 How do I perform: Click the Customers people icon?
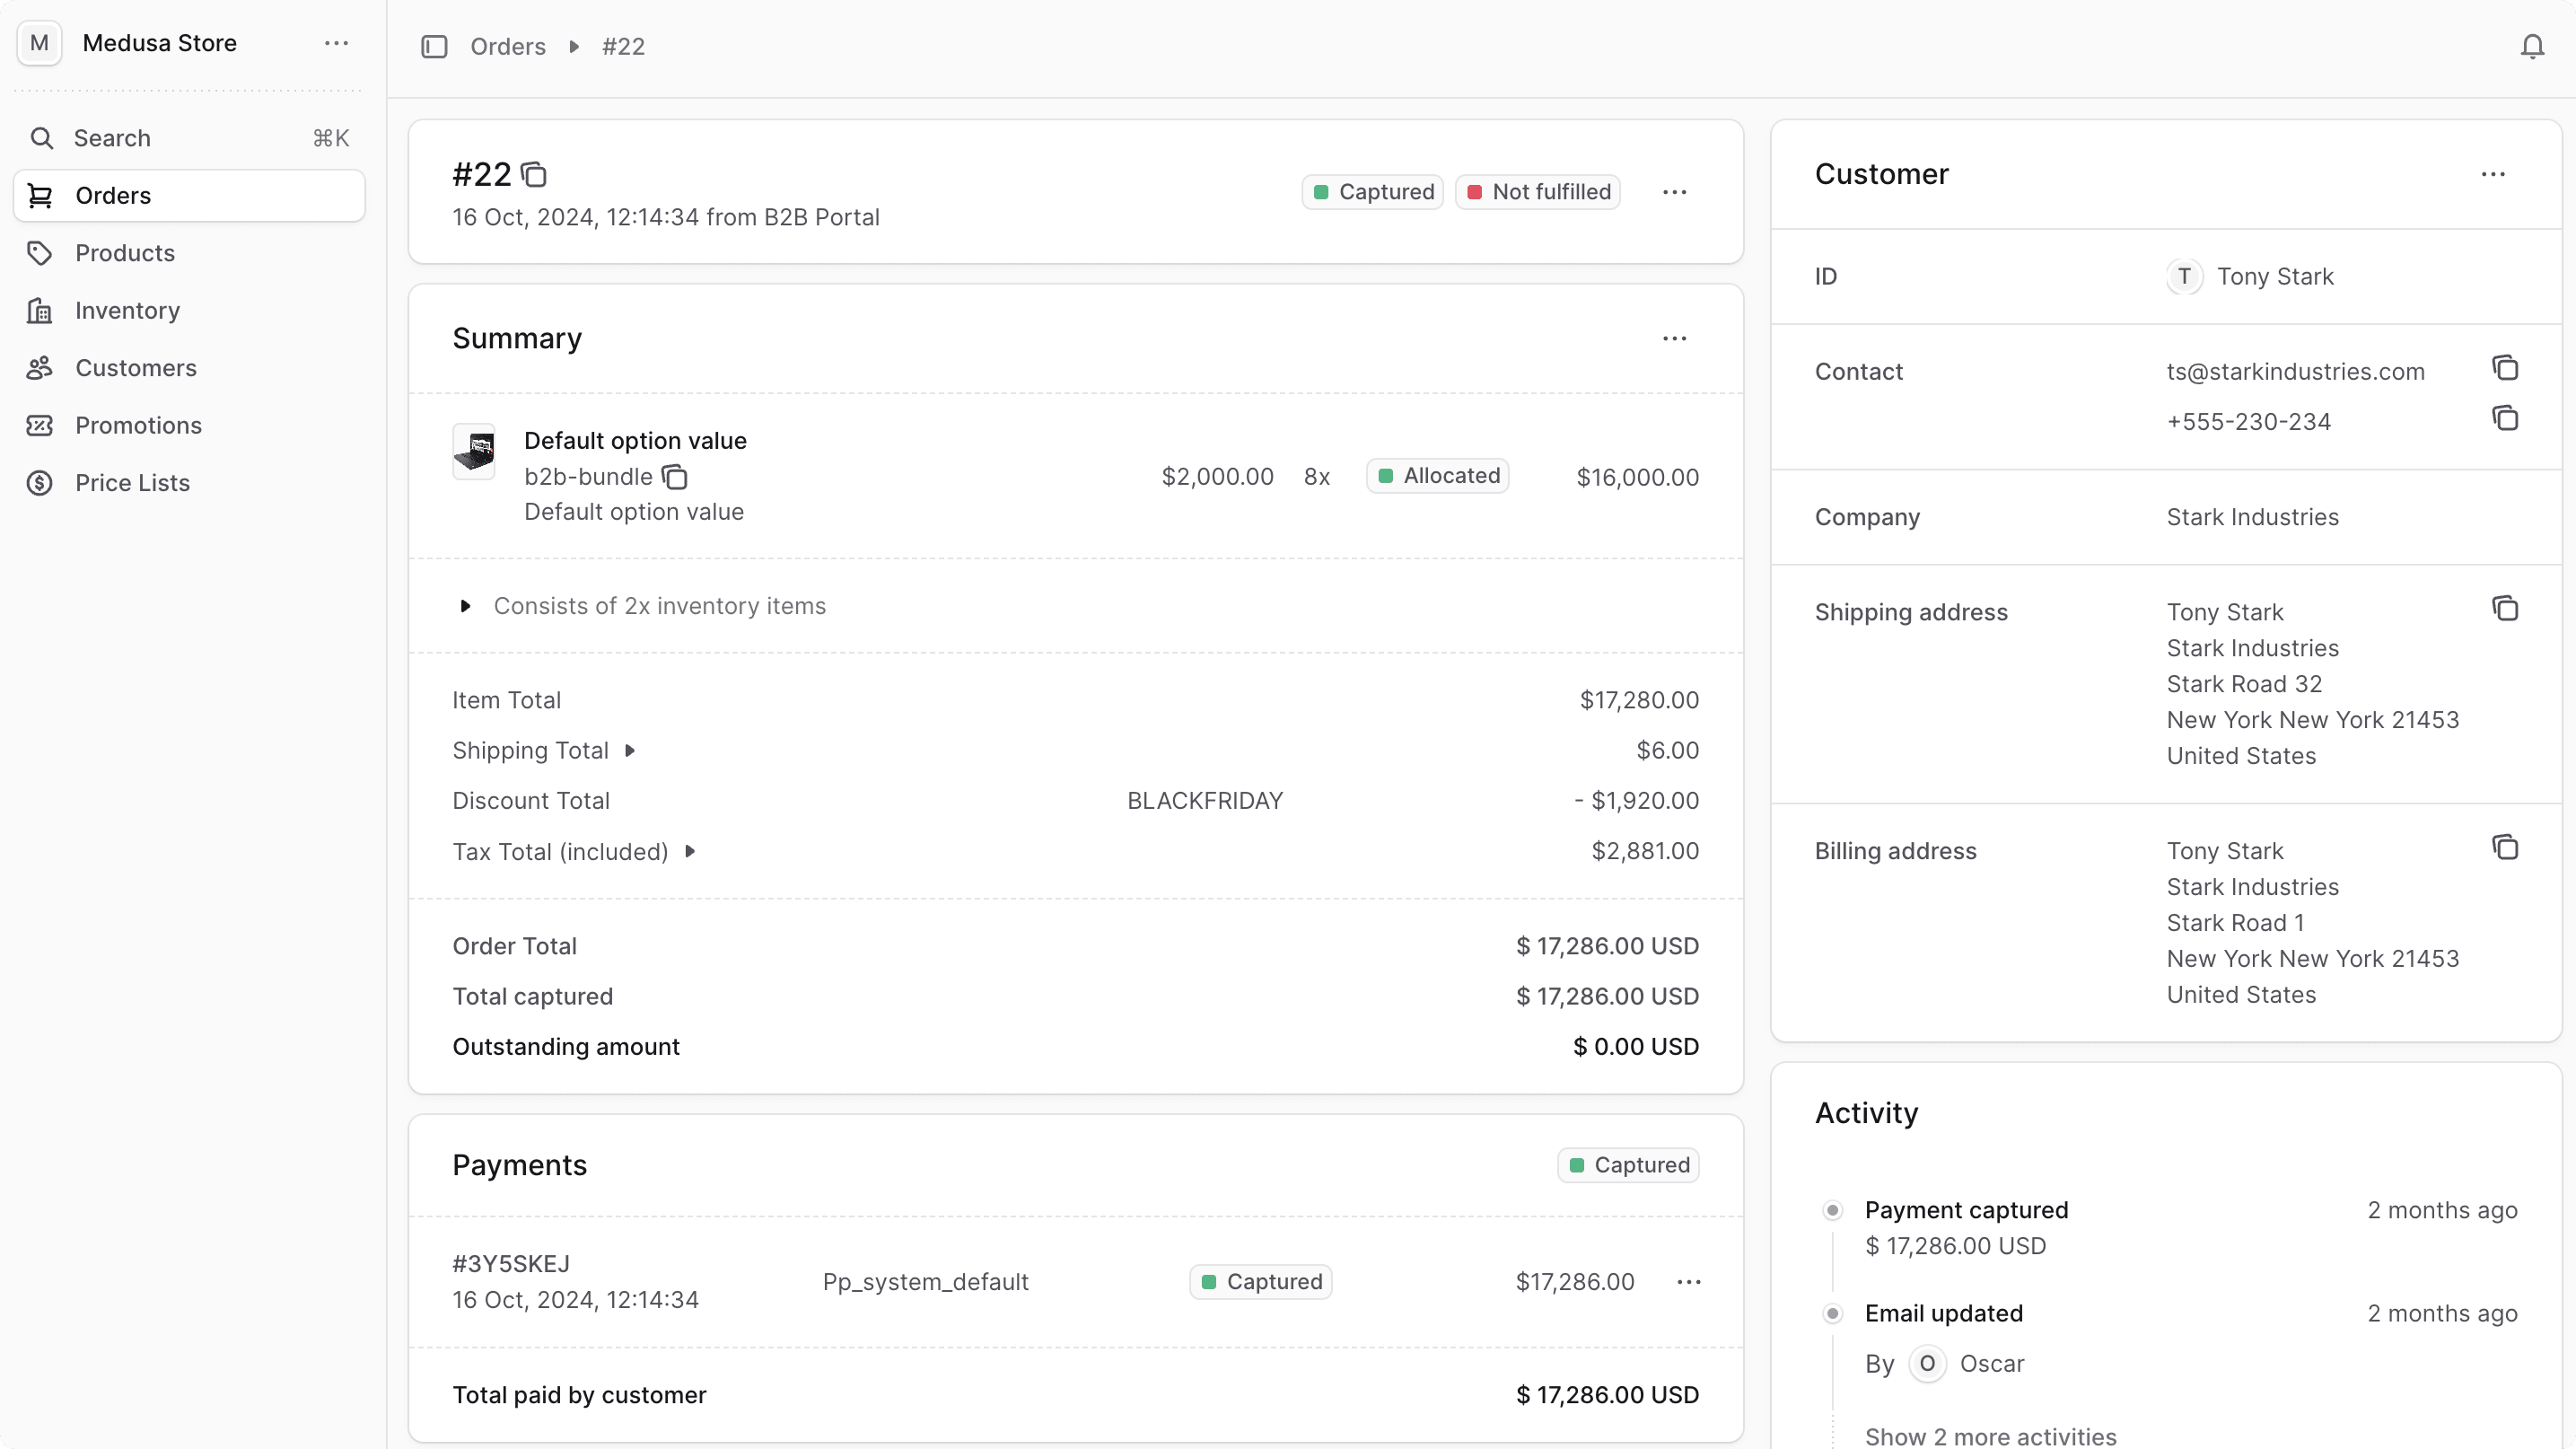[x=40, y=368]
